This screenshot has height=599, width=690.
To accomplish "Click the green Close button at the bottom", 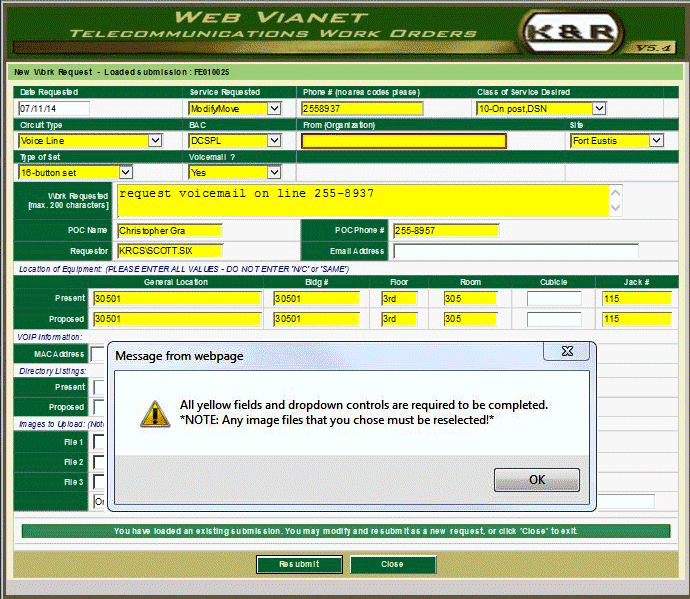I will point(393,564).
